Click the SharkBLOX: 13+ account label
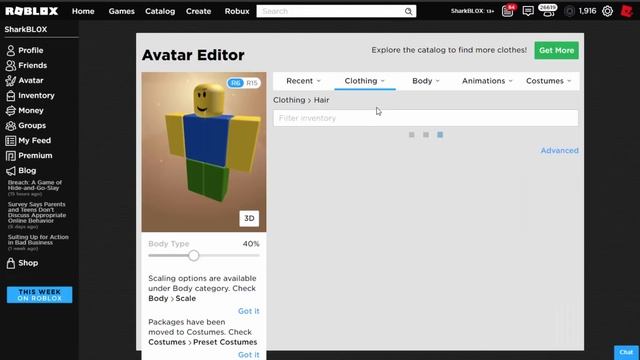 (472, 11)
